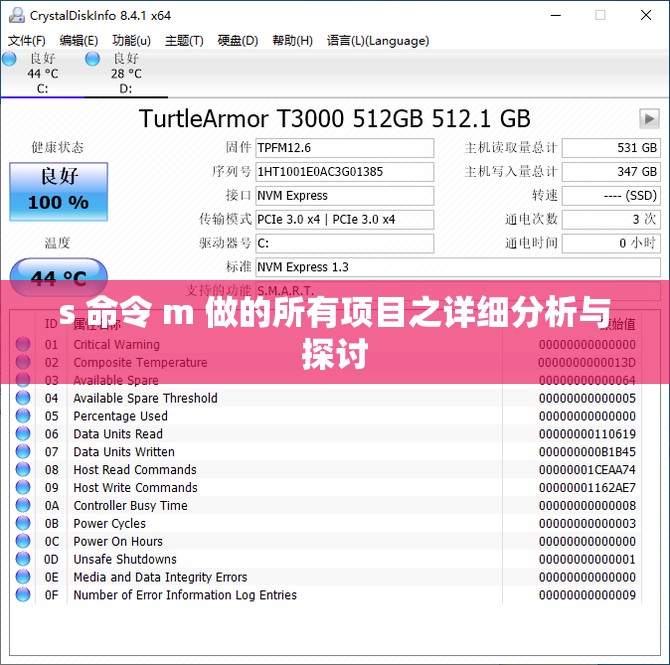Click status dot for Percentage Used
The width and height of the screenshot is (670, 665).
coord(23,416)
